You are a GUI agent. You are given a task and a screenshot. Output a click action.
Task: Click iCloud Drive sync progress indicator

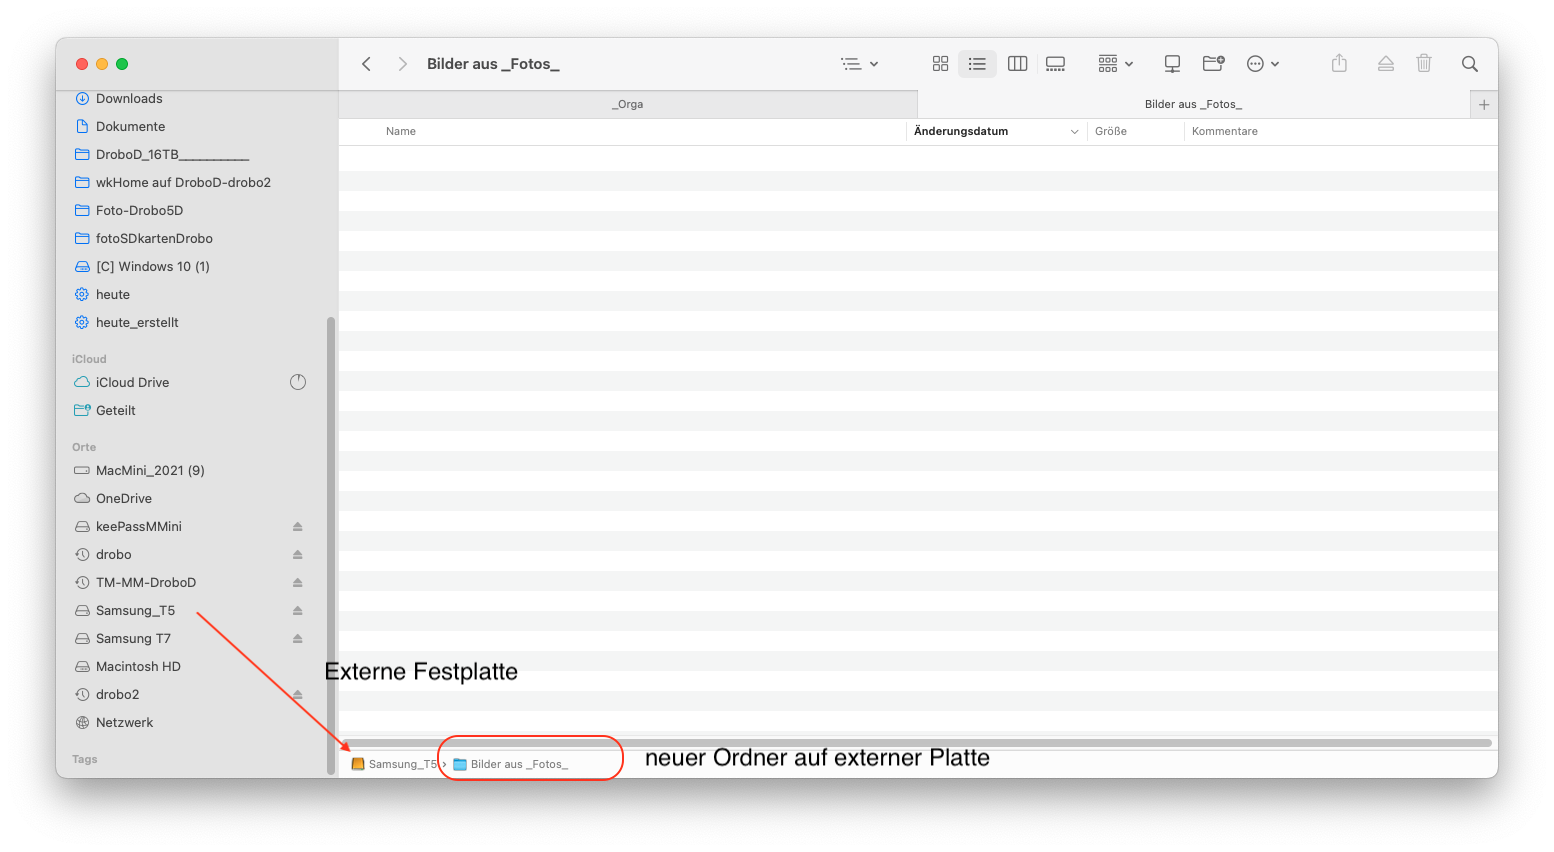(x=298, y=382)
